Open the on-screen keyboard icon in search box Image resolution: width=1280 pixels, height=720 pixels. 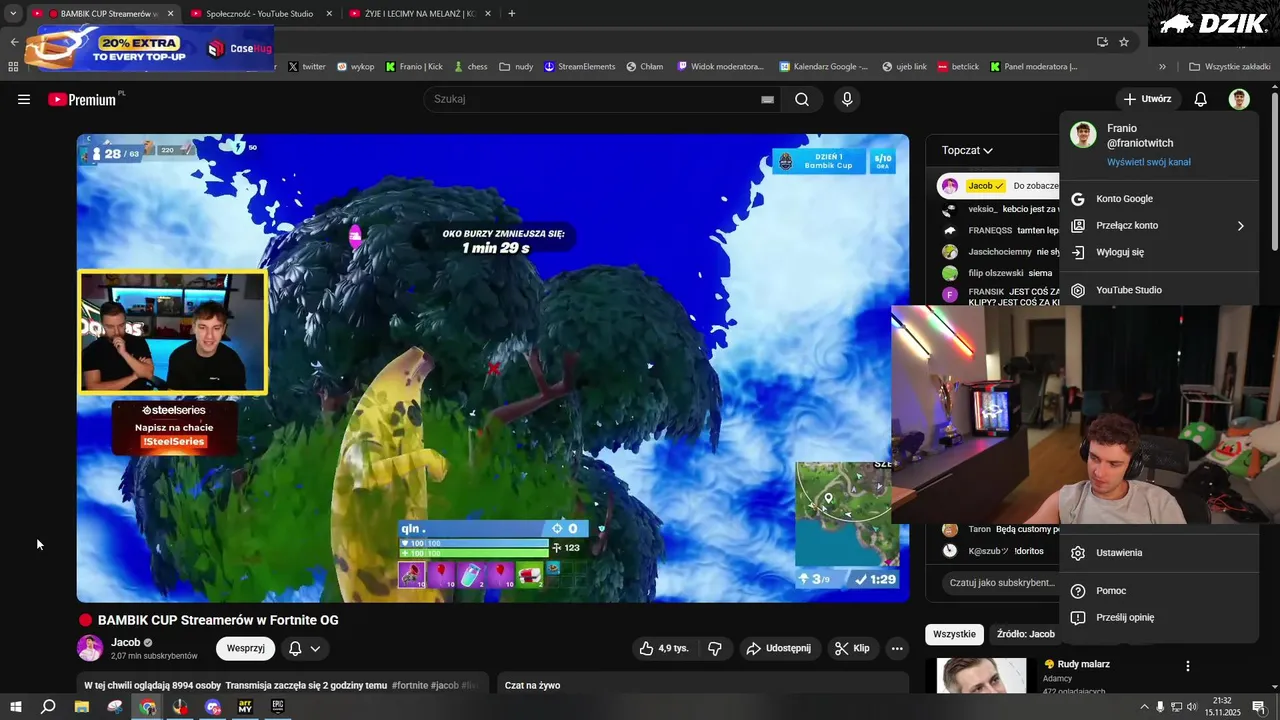(x=767, y=99)
